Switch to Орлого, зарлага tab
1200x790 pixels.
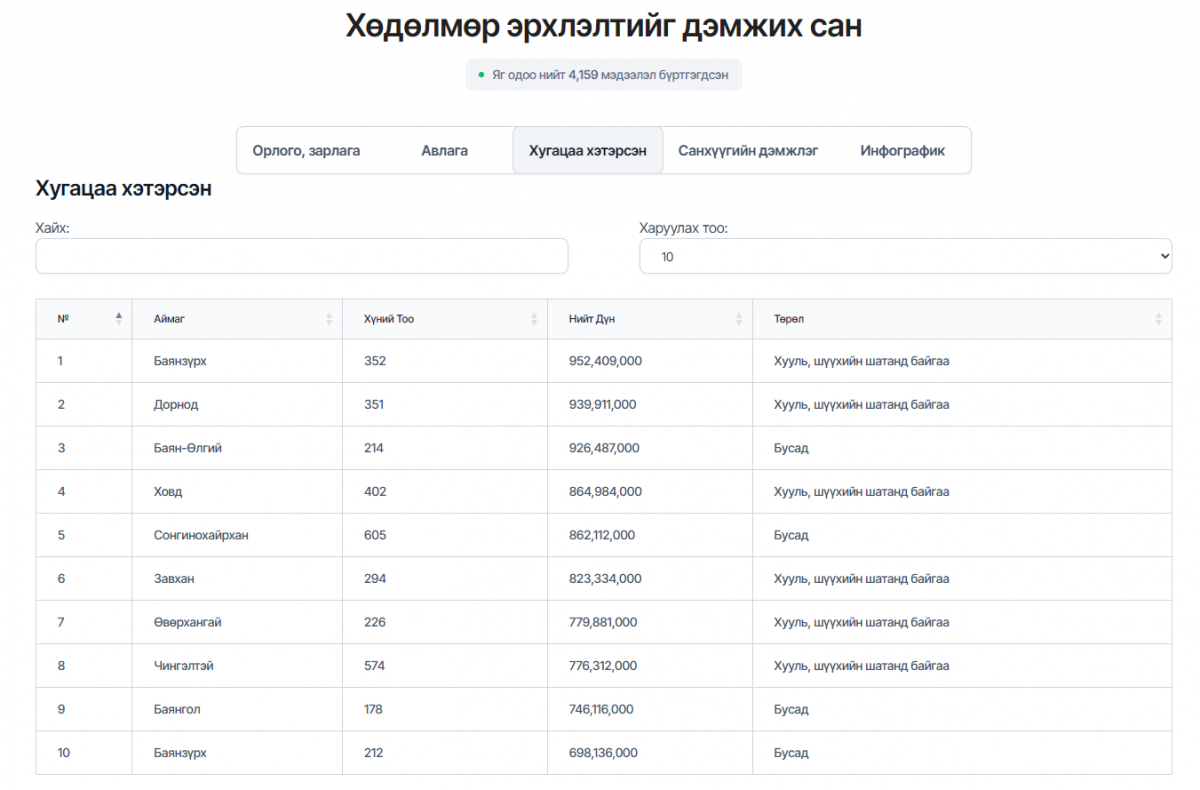(x=306, y=151)
